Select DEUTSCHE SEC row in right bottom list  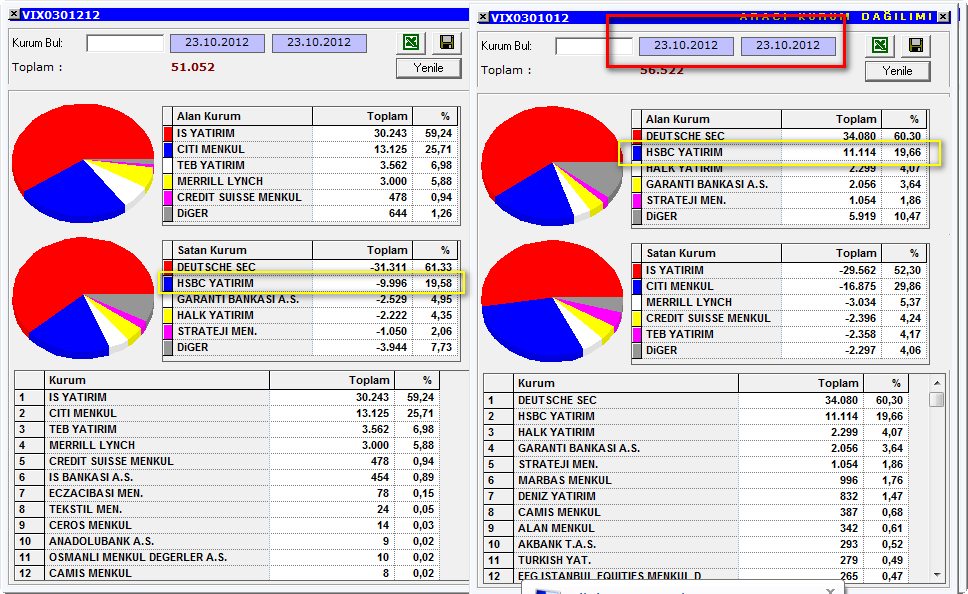[704, 400]
